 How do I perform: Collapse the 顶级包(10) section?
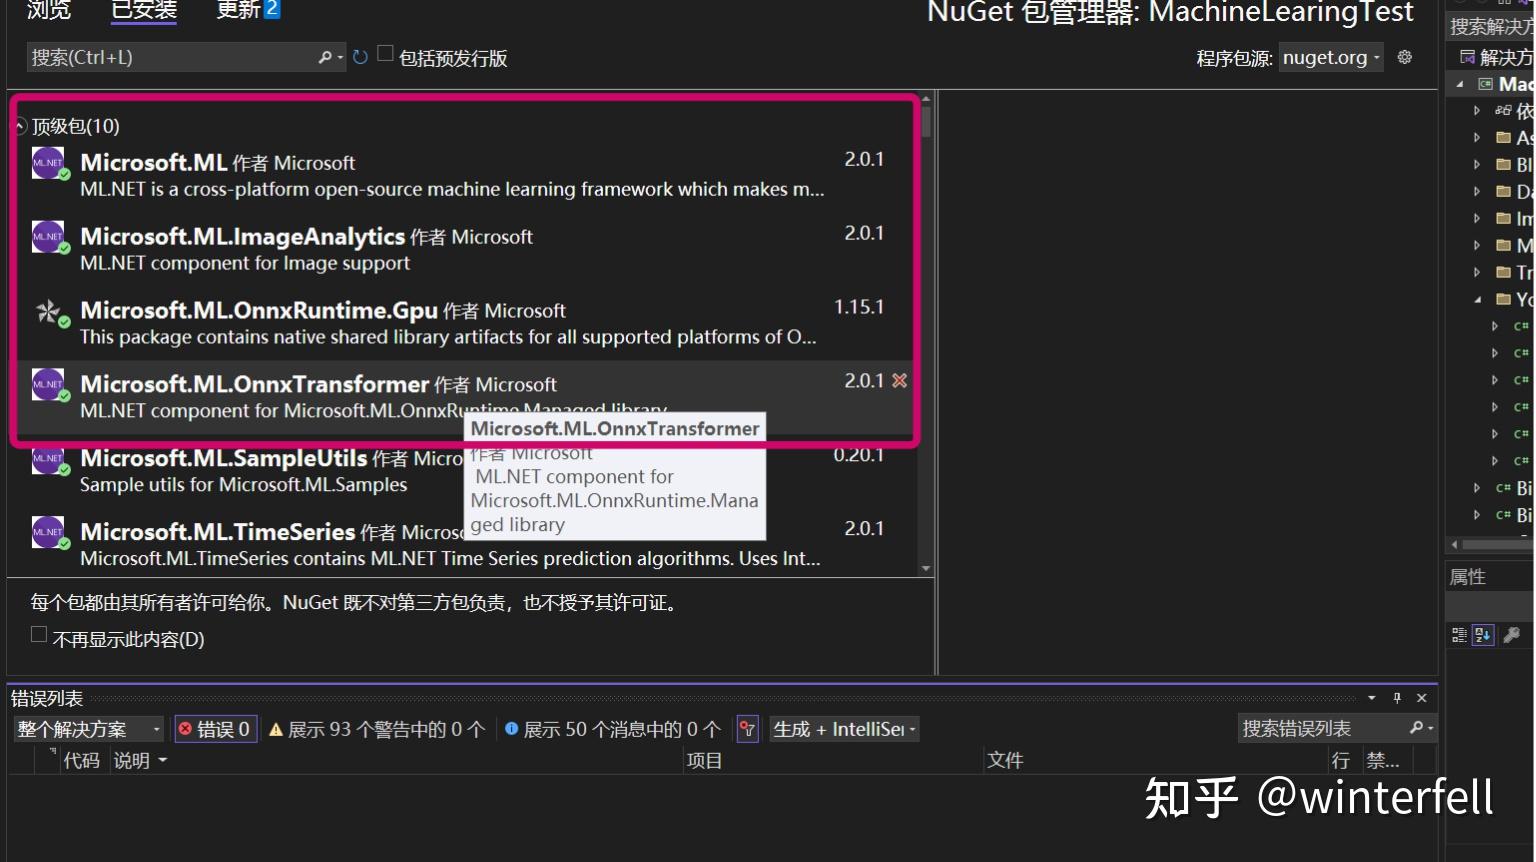pos(17,125)
